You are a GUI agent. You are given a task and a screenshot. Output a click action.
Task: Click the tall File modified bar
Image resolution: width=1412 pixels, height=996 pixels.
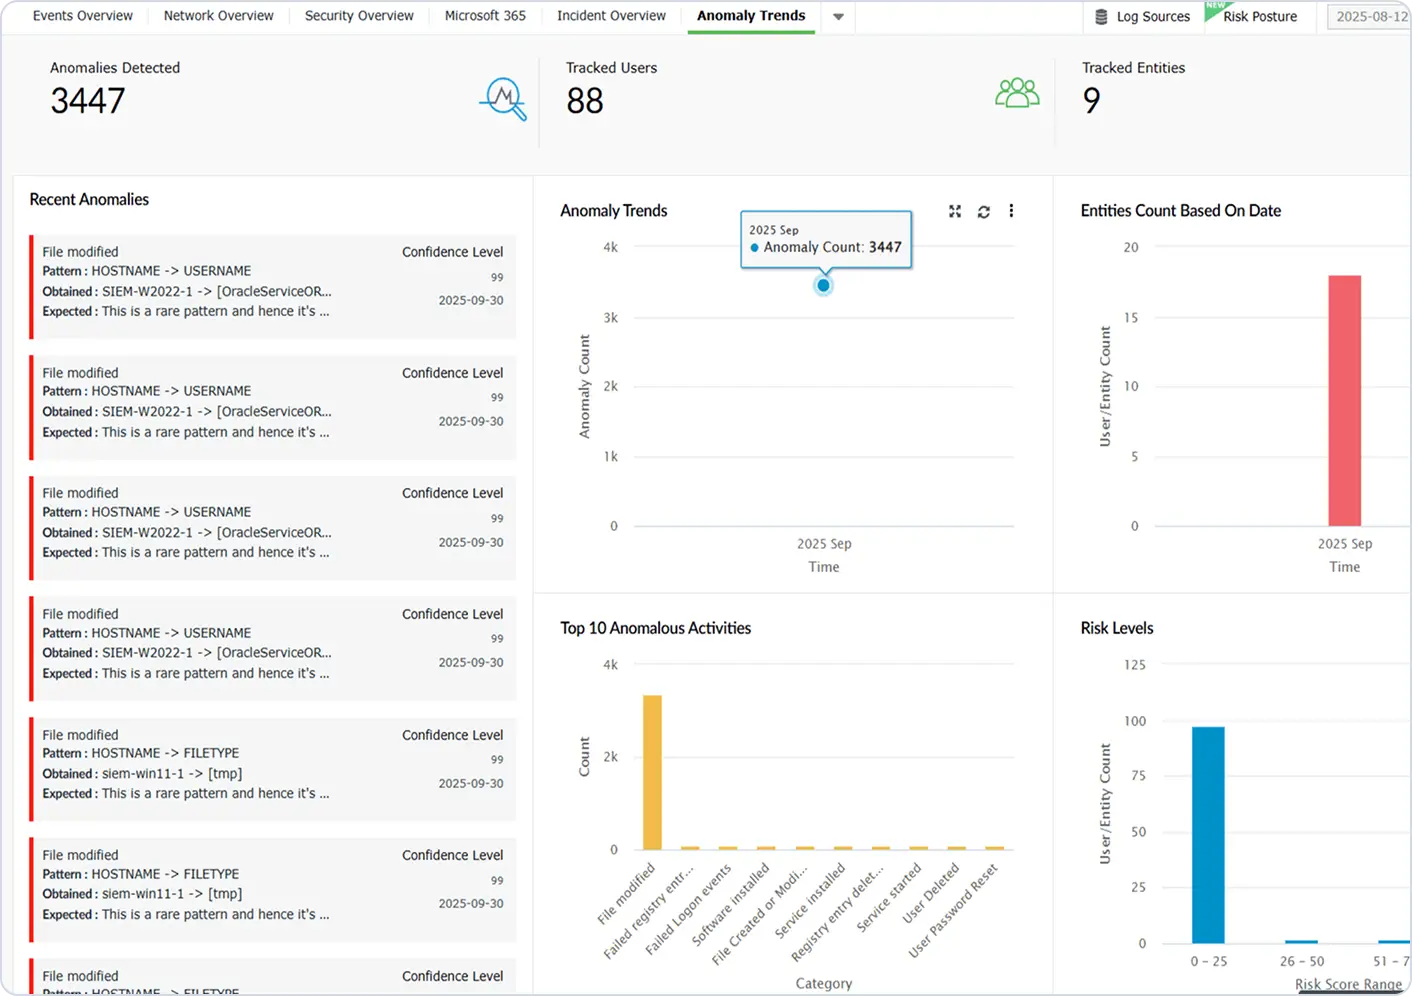pos(652,772)
